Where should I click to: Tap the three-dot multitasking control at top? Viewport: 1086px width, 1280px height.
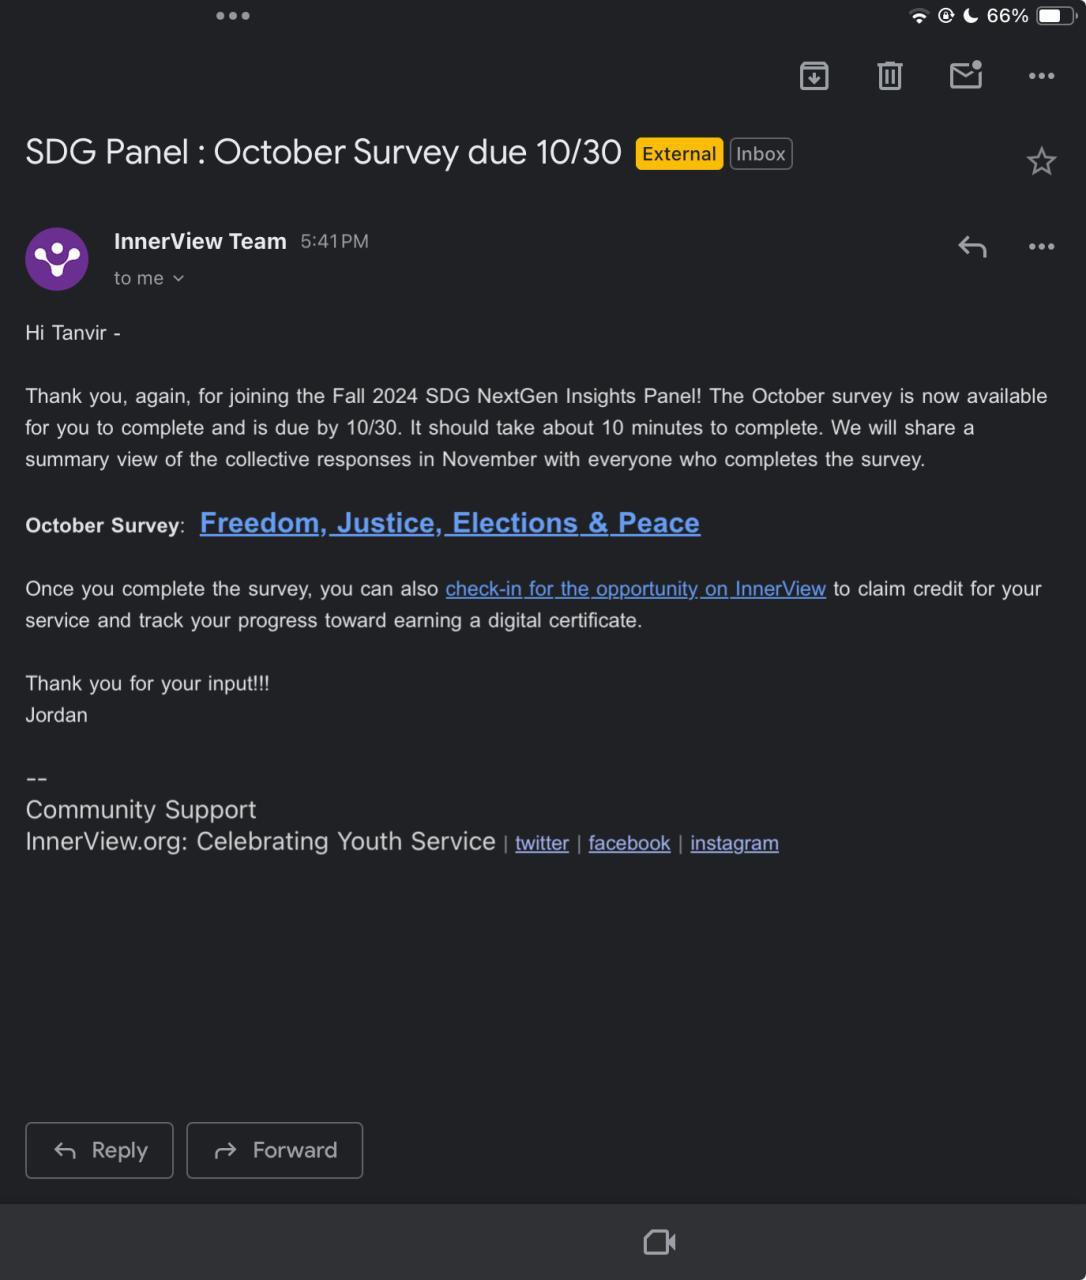233,16
